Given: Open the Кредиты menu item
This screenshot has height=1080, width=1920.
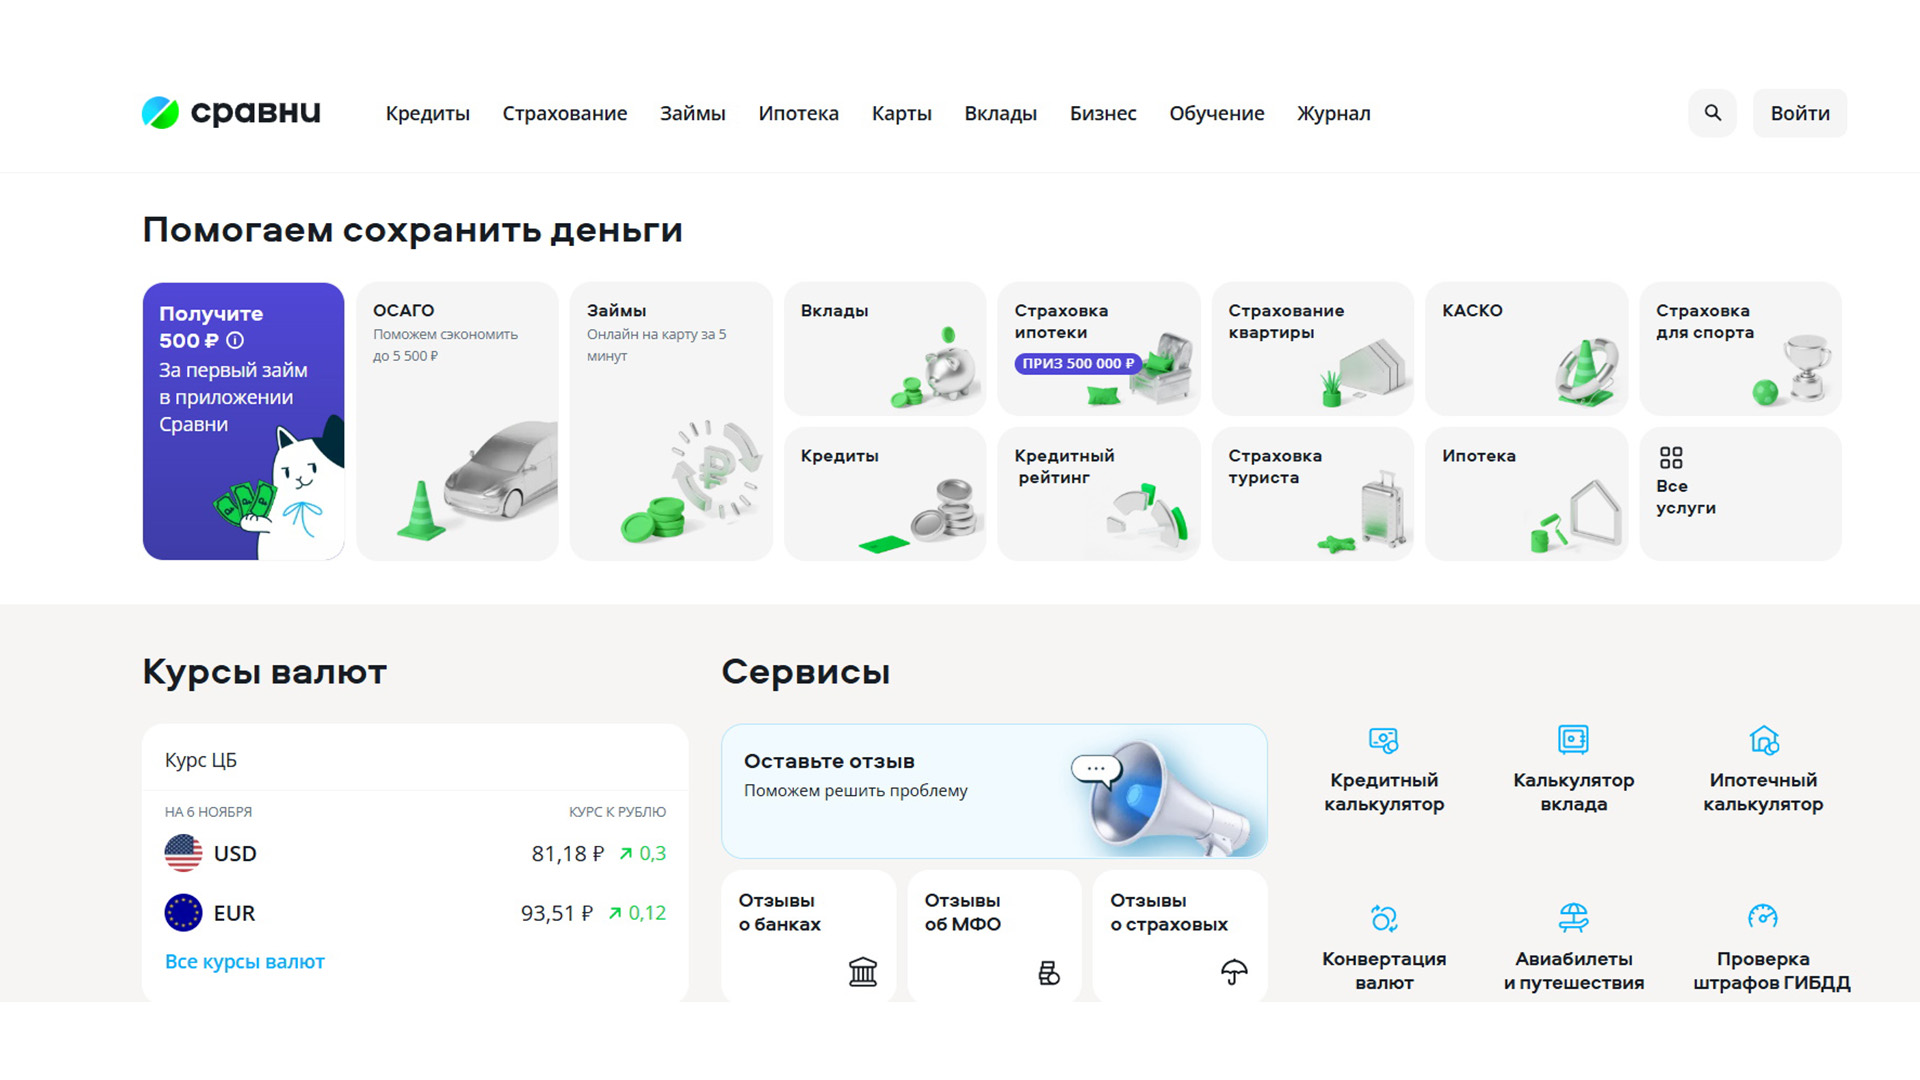Looking at the screenshot, I should click(x=427, y=114).
